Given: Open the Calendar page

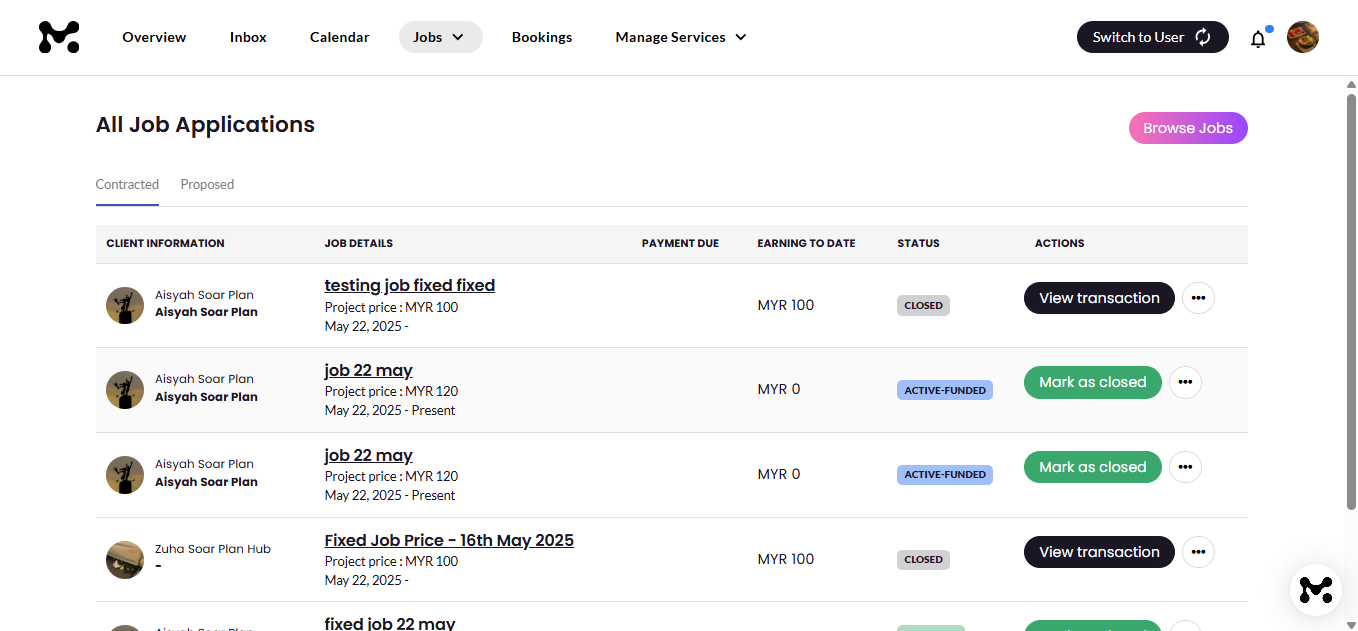Looking at the screenshot, I should (339, 37).
